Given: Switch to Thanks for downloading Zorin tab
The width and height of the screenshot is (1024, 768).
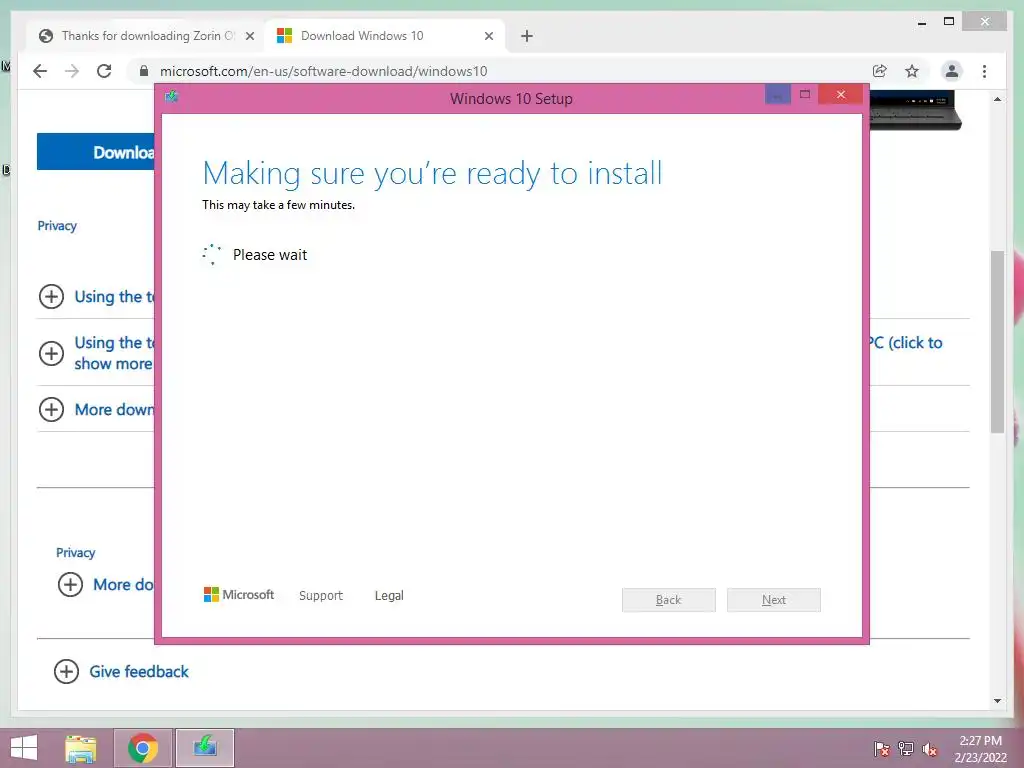Looking at the screenshot, I should tap(144, 36).
